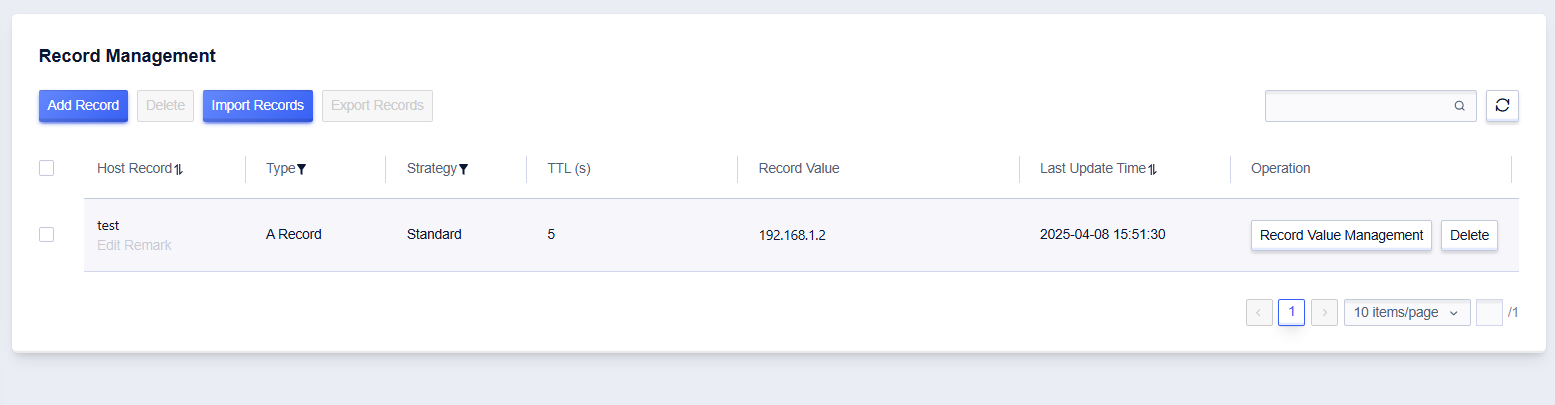Sort by Host Record arrows icon

[x=179, y=169]
